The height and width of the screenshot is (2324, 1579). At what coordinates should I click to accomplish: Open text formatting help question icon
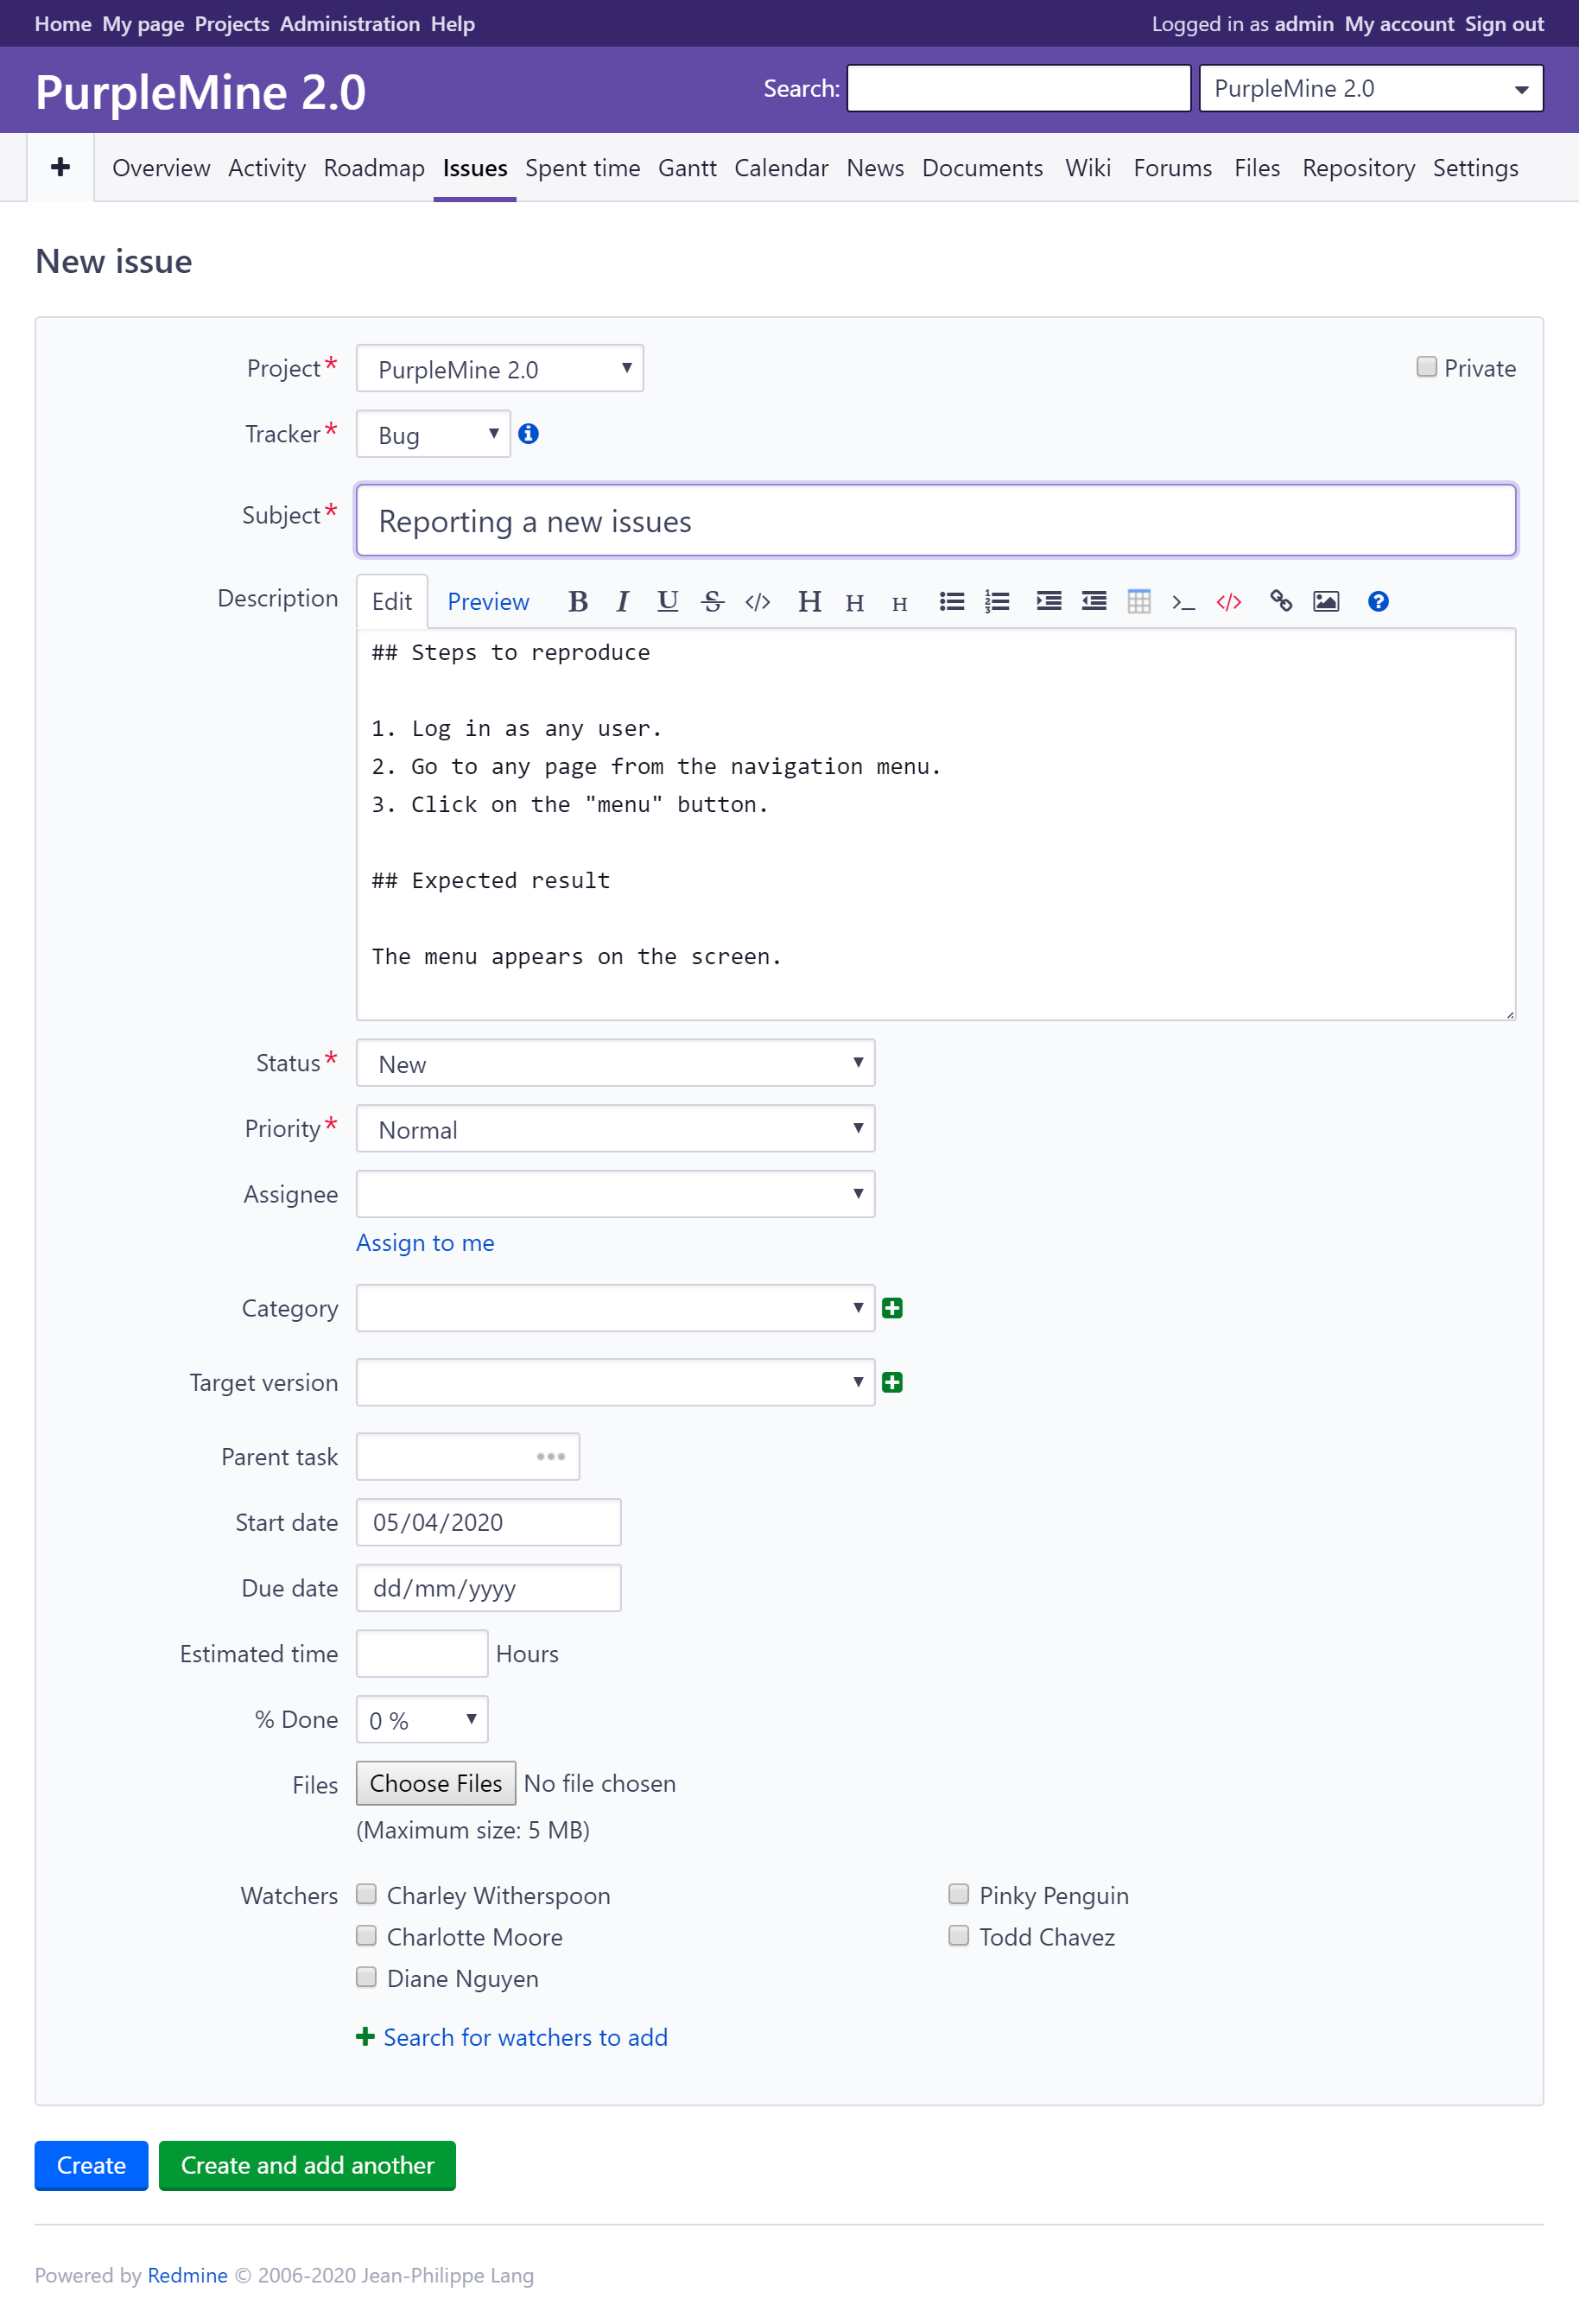[1377, 601]
